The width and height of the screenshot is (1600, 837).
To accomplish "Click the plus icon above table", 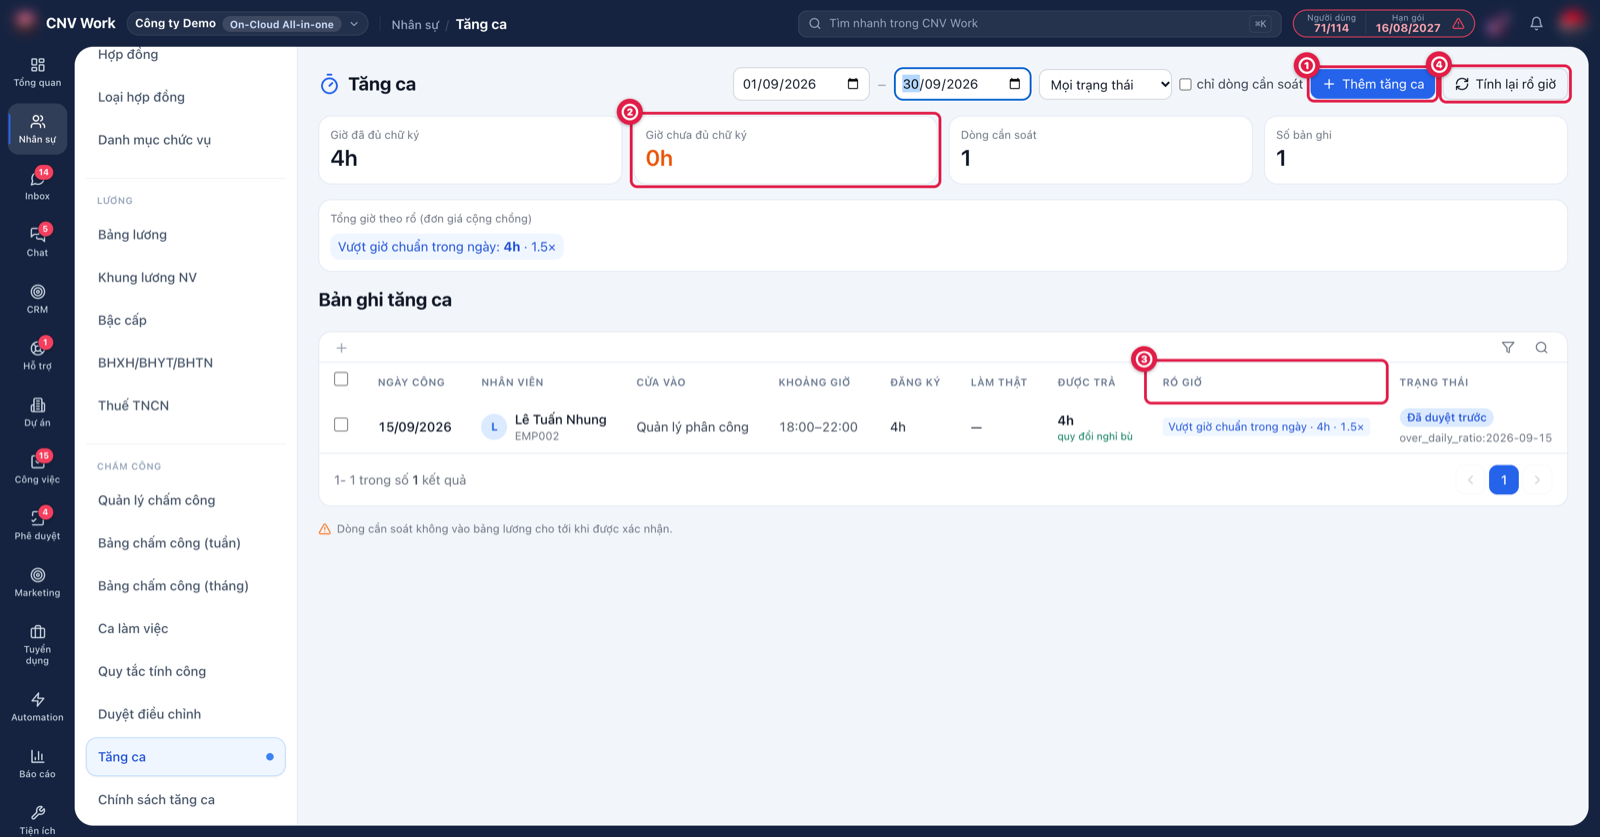I will tap(341, 348).
